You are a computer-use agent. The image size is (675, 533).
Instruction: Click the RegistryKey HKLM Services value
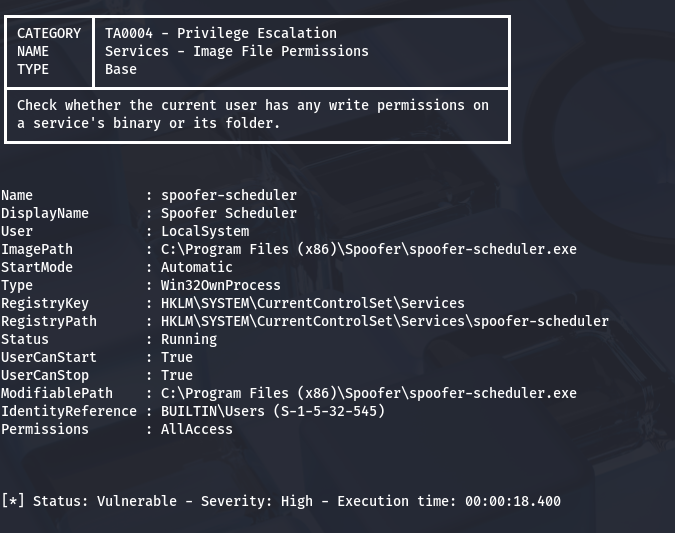312,303
